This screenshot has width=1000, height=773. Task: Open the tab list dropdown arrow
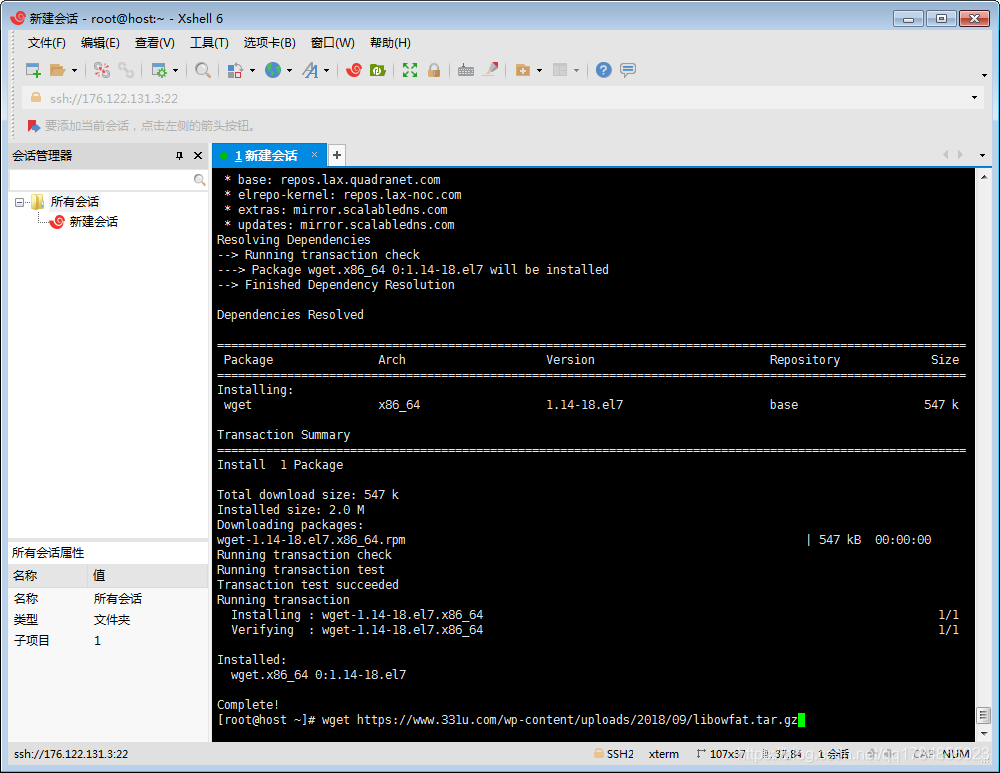[x=982, y=155]
